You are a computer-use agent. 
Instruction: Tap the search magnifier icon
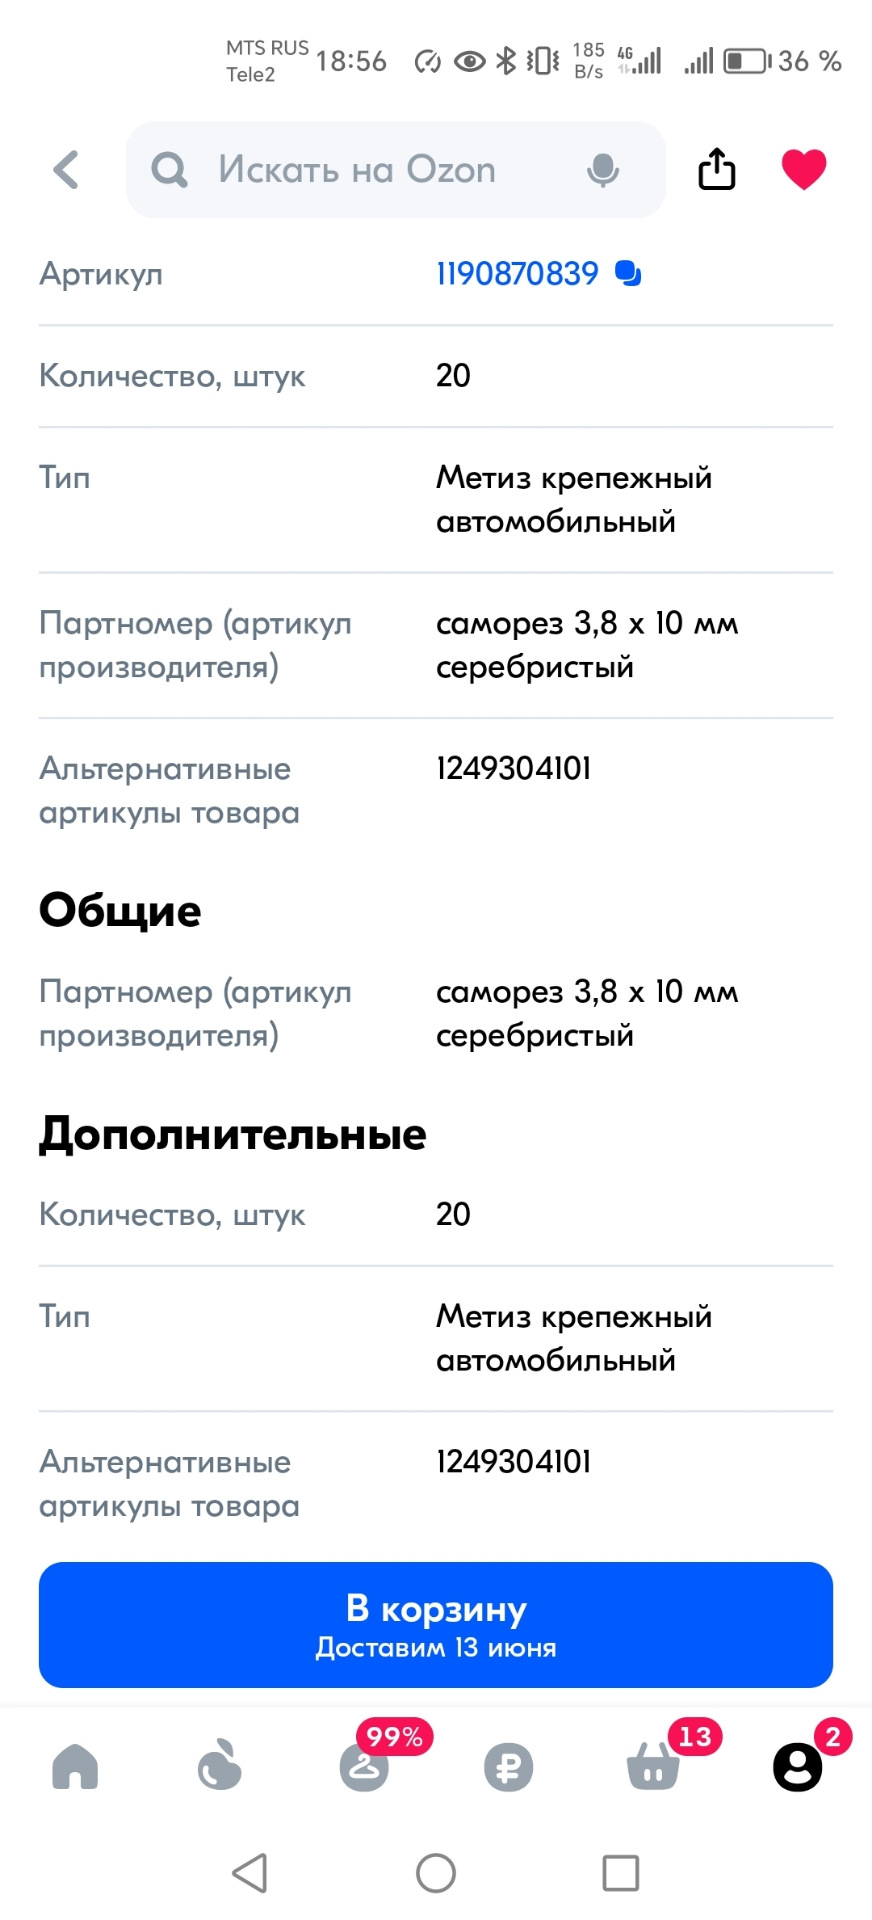pos(169,170)
